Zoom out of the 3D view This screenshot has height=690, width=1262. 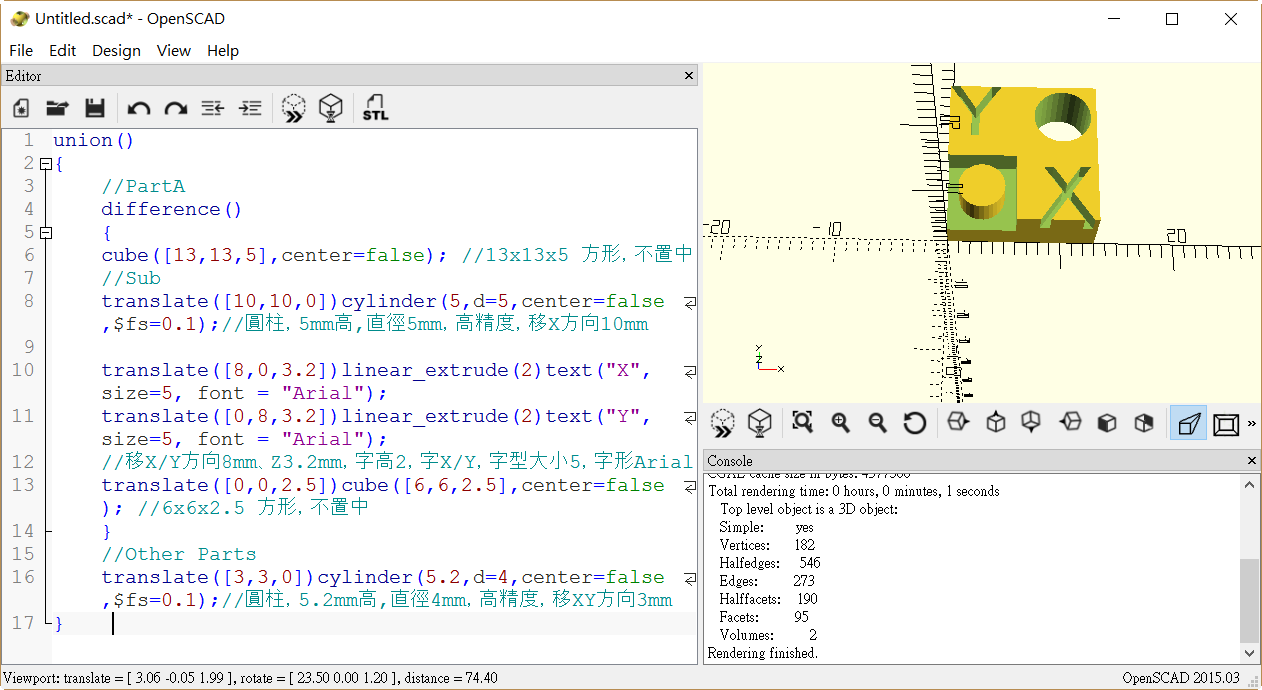click(x=877, y=423)
